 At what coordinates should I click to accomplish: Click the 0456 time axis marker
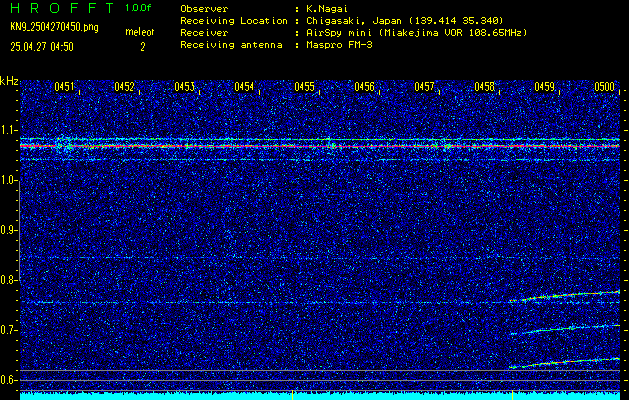365,87
